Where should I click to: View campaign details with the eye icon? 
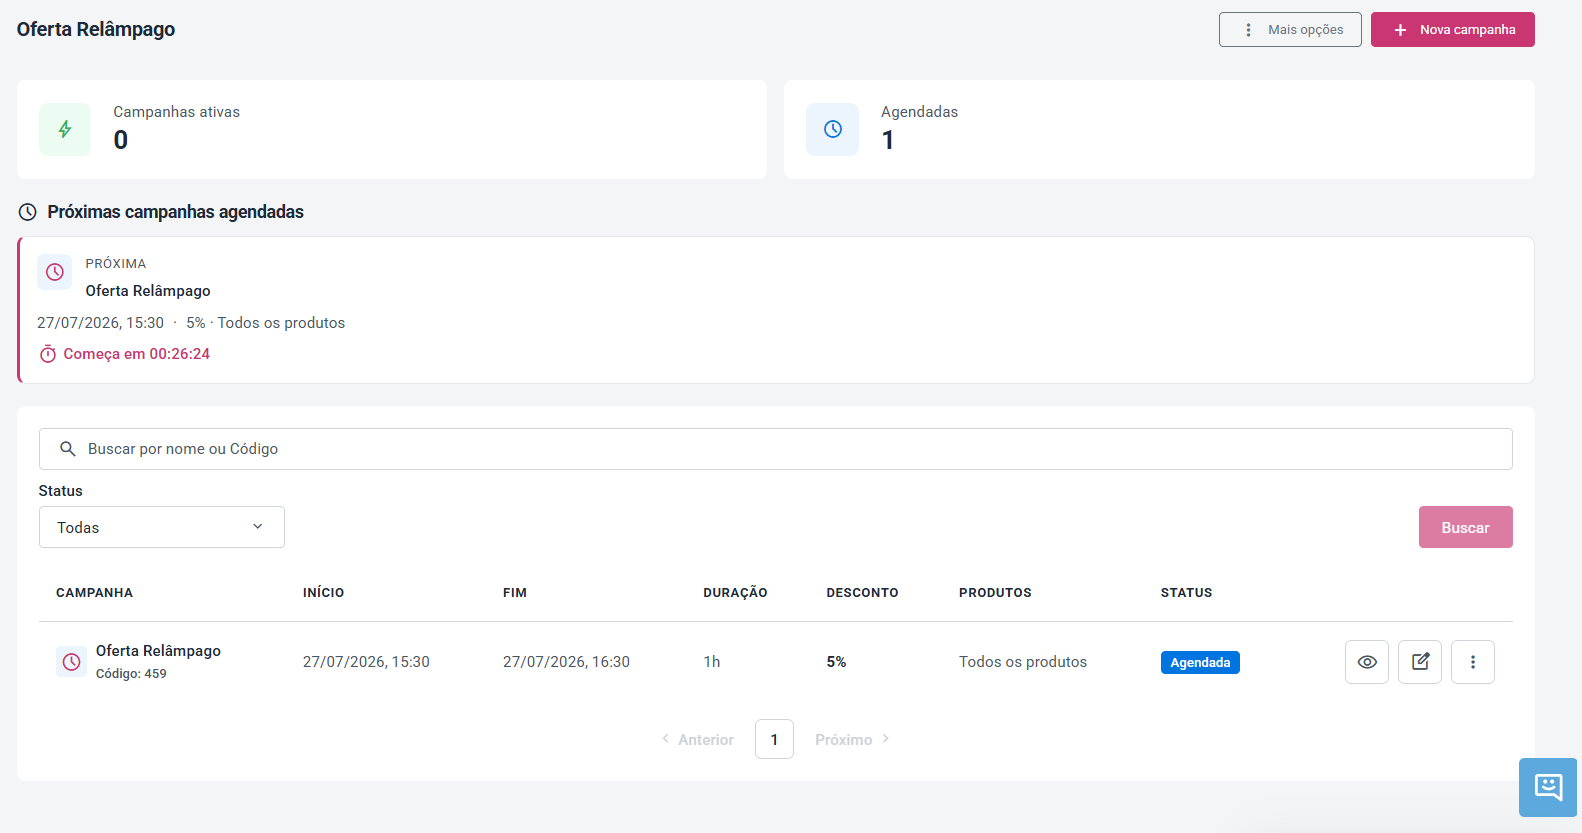point(1367,662)
